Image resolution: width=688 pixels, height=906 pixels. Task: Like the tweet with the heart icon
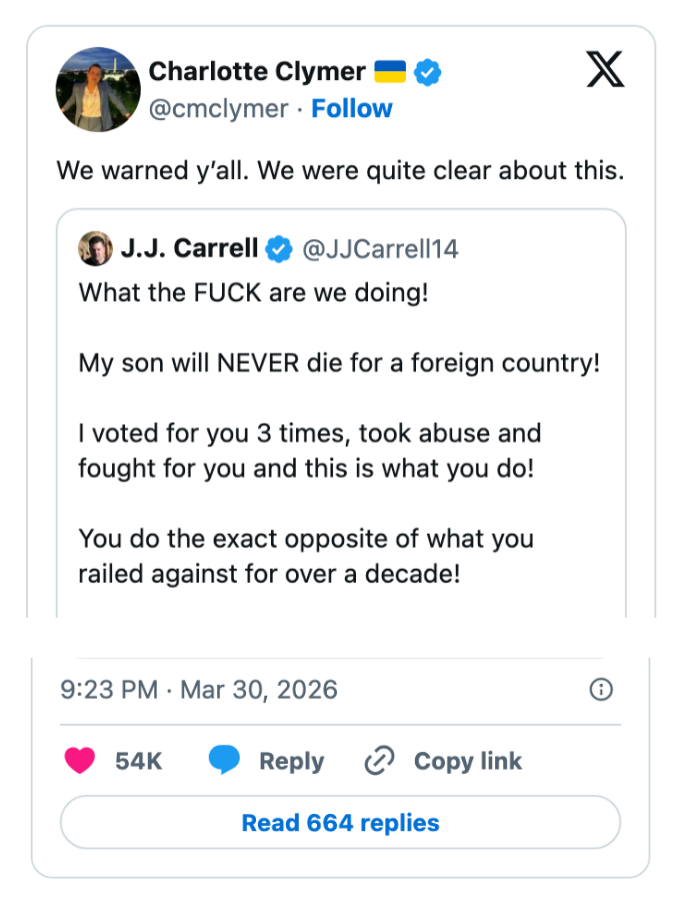[80, 761]
